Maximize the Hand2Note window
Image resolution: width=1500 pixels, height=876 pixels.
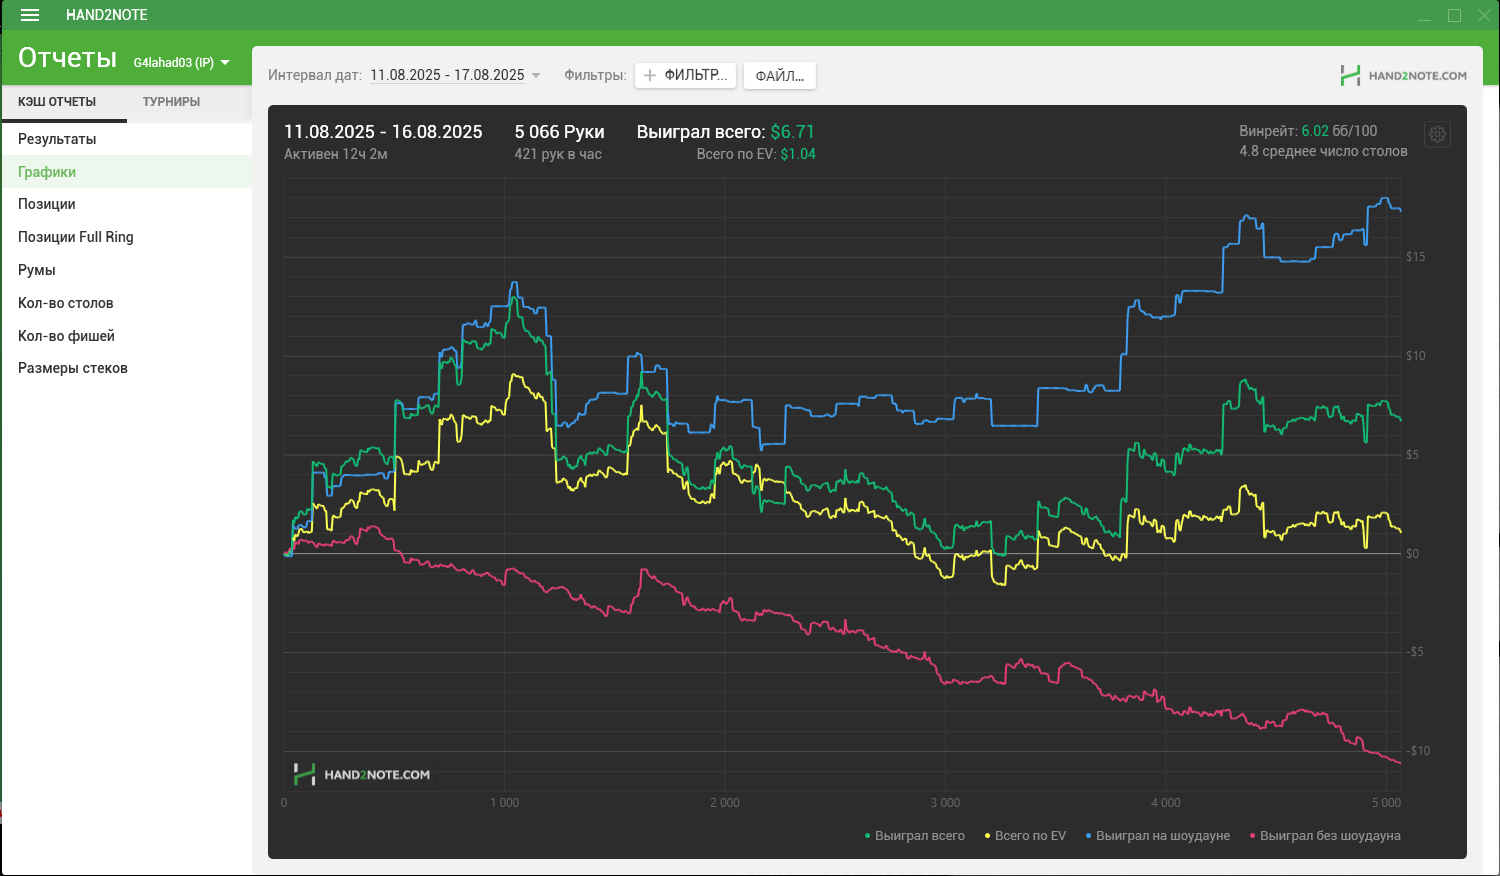(1454, 15)
